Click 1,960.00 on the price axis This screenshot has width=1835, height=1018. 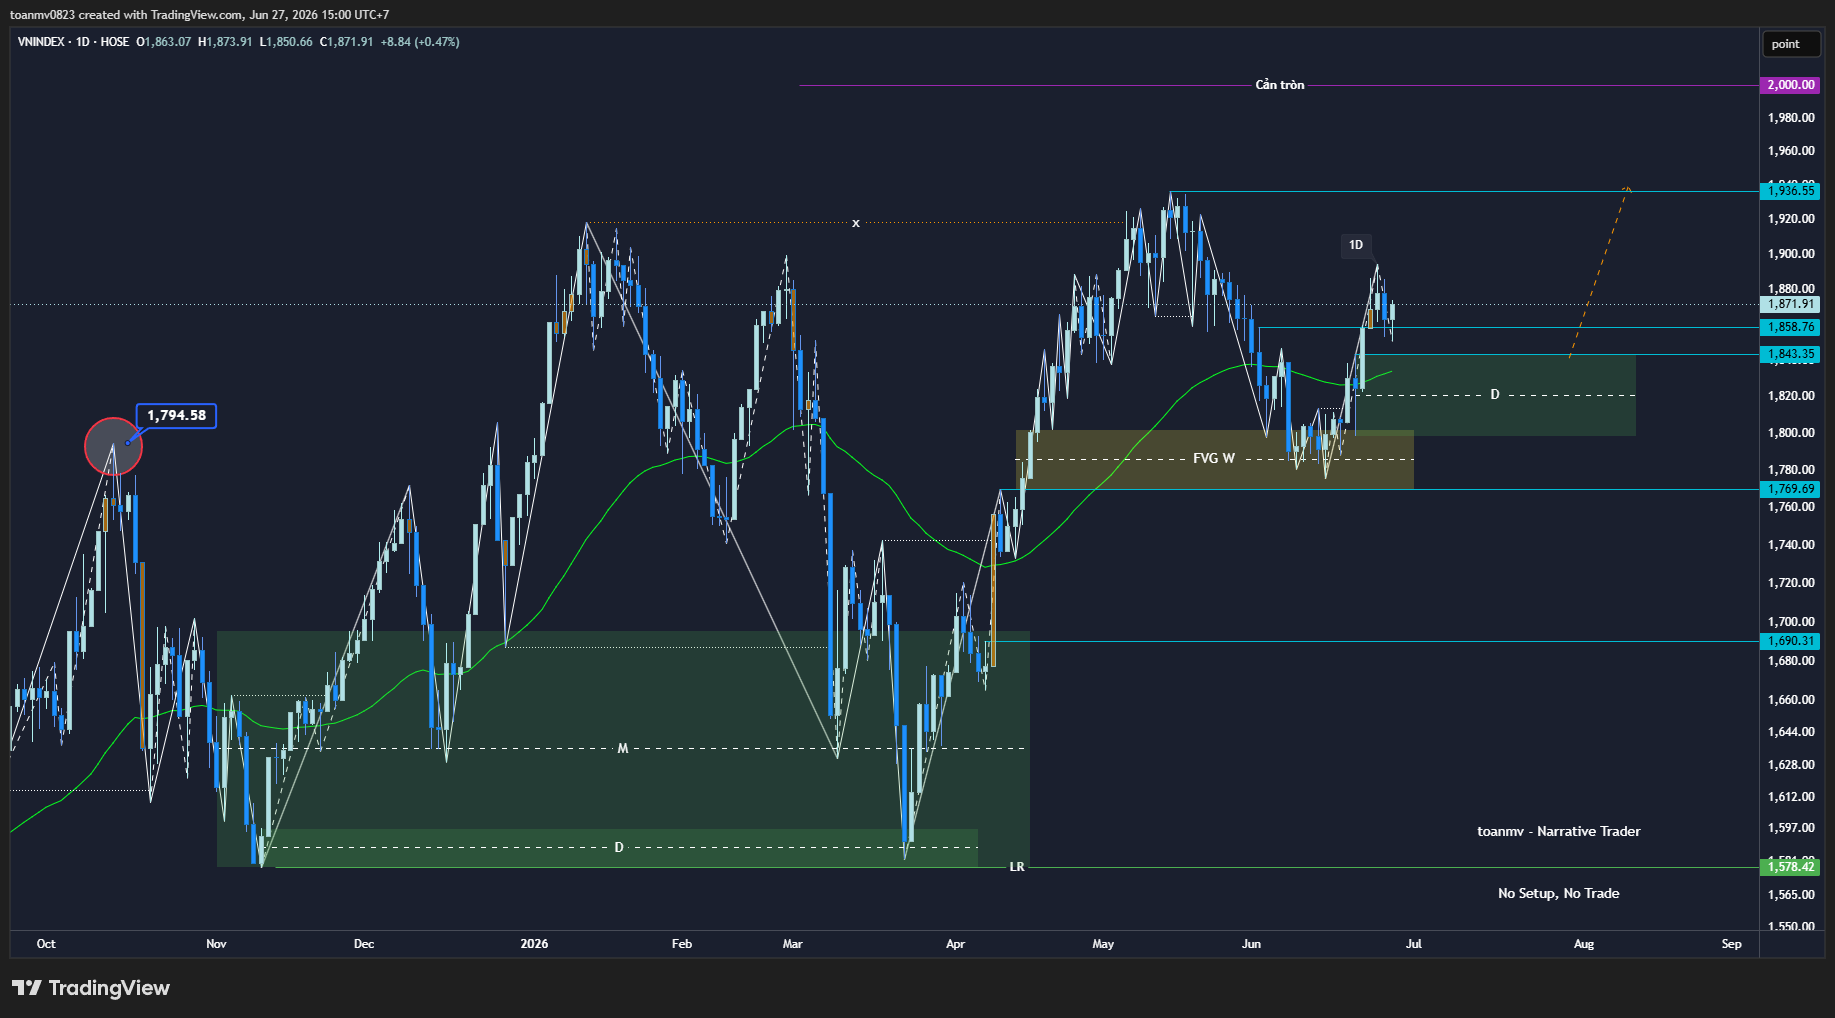coord(1791,151)
